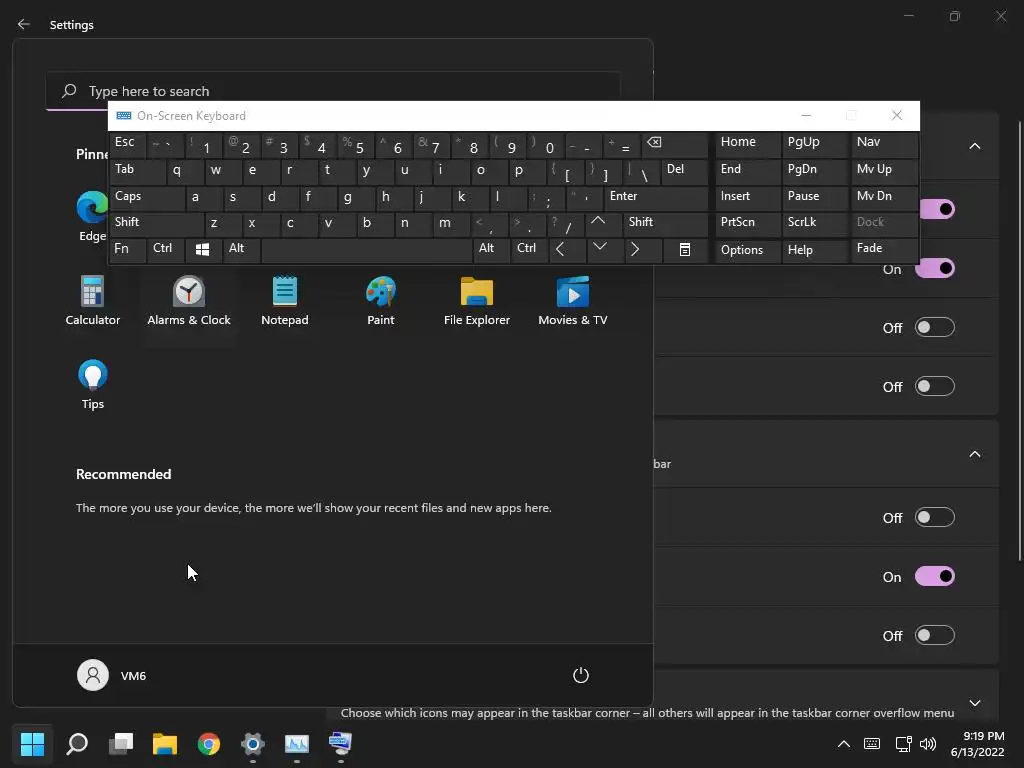Screen dimensions: 1024x768
Task: Open Notepad from Start menu
Action: click(285, 300)
